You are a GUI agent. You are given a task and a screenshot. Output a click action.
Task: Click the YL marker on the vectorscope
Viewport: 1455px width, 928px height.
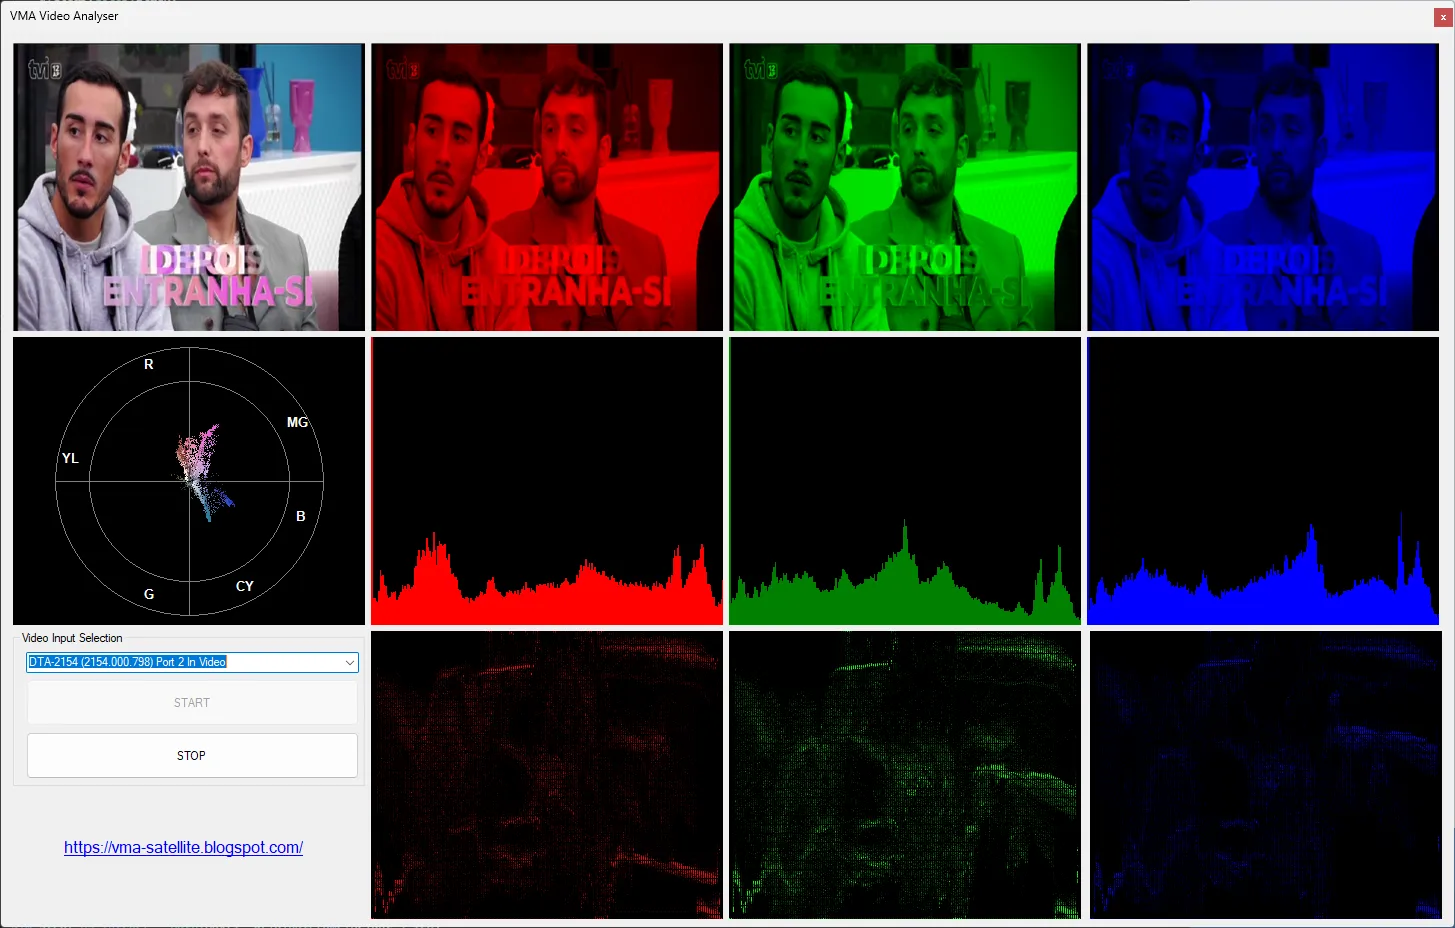70,458
